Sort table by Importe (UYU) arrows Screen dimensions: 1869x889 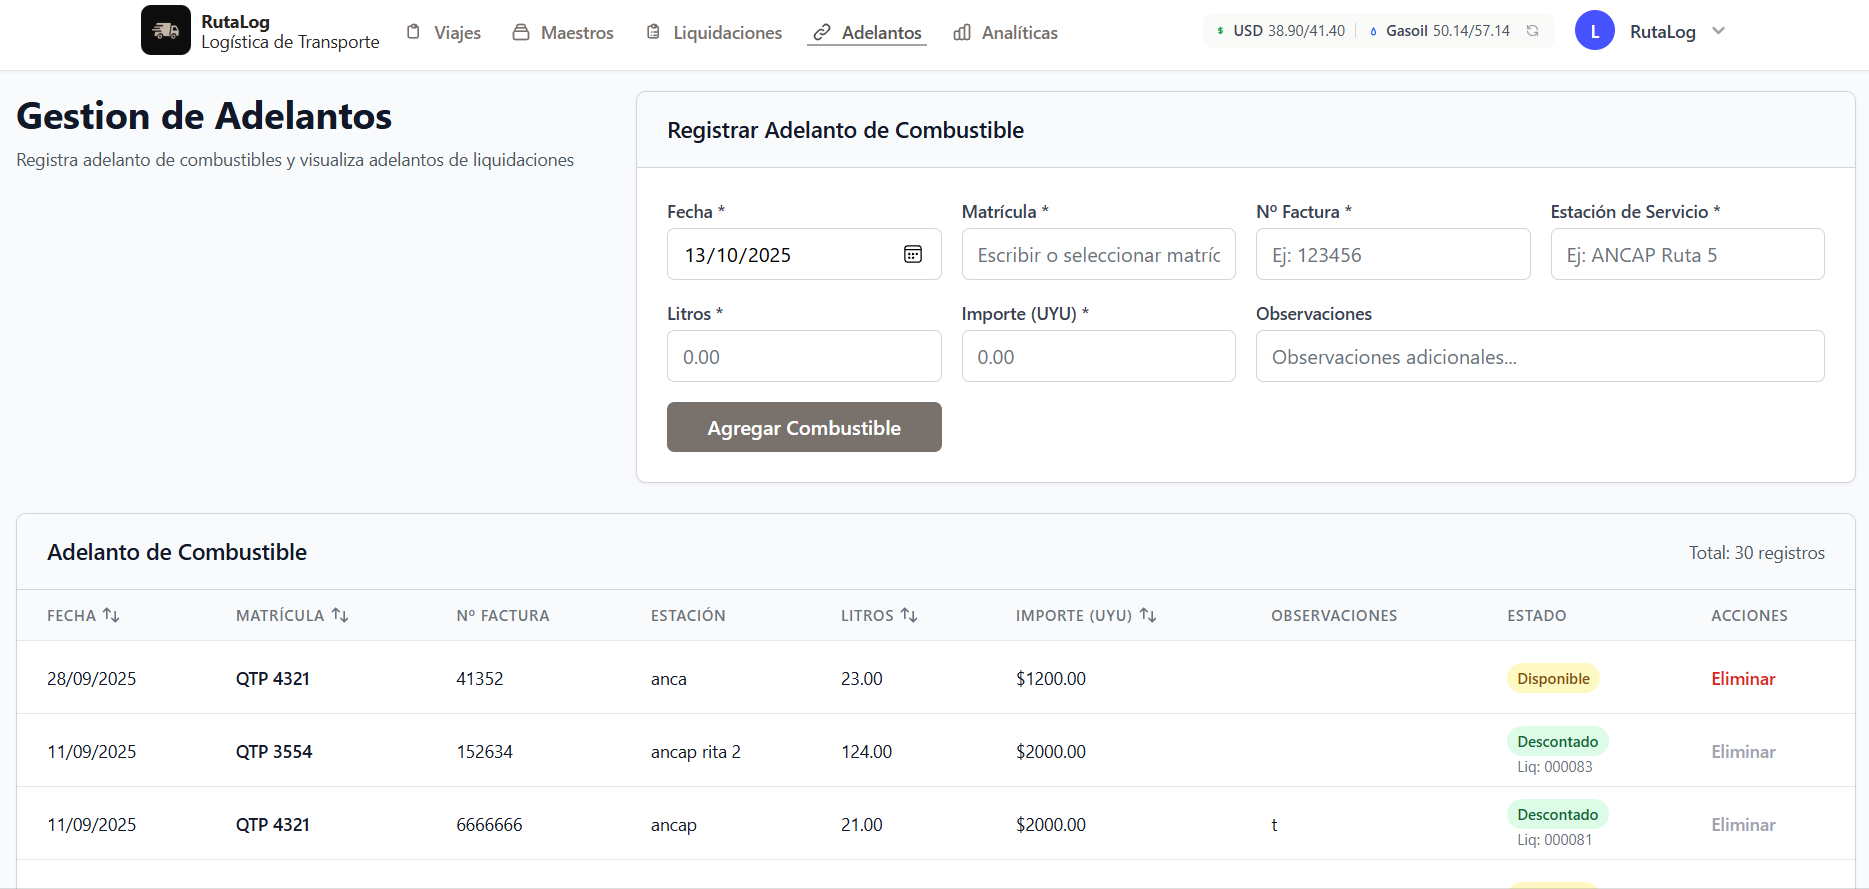pyautogui.click(x=1148, y=615)
